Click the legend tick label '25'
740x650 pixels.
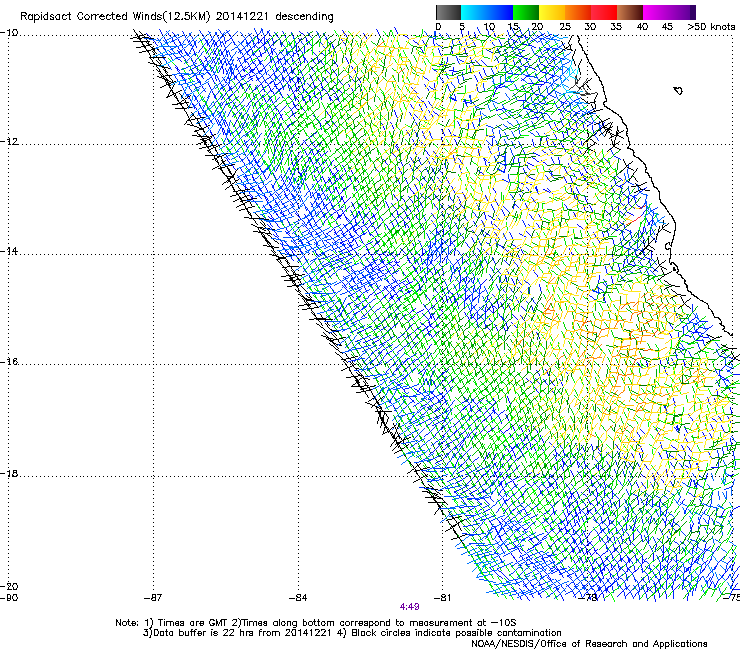(x=564, y=27)
